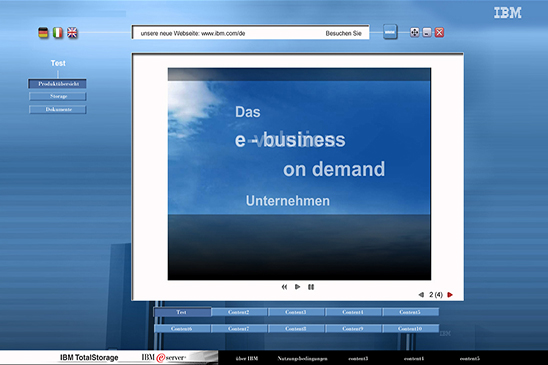
Task: Open the Nutzungsbedingungen footer link
Action: (x=302, y=358)
